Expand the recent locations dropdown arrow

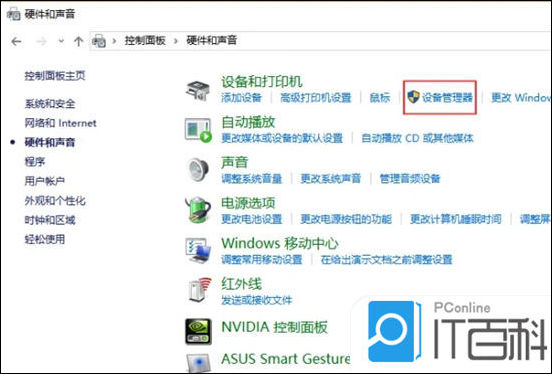click(x=61, y=41)
